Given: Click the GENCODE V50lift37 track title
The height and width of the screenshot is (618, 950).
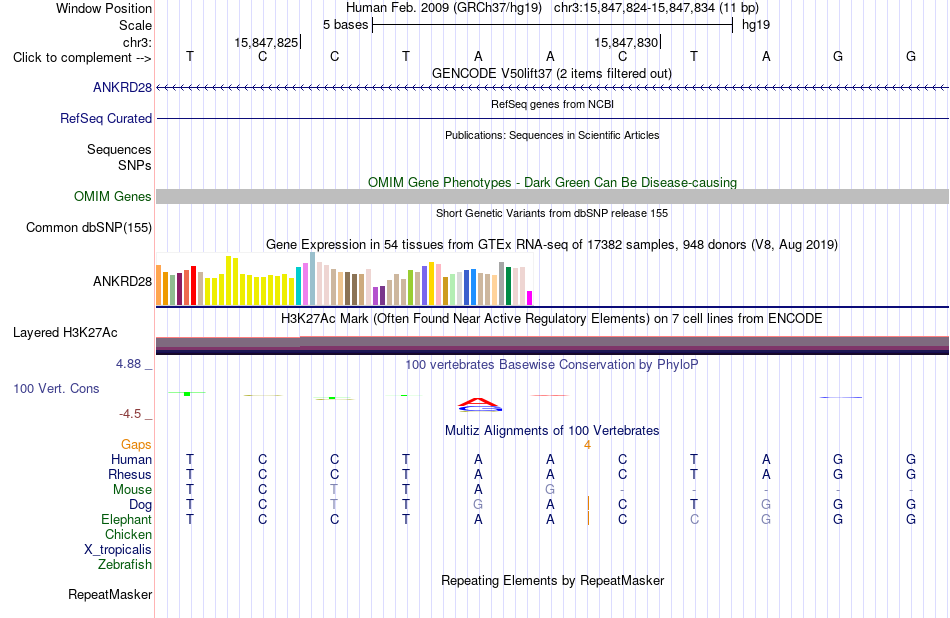Looking at the screenshot, I should (x=551, y=73).
